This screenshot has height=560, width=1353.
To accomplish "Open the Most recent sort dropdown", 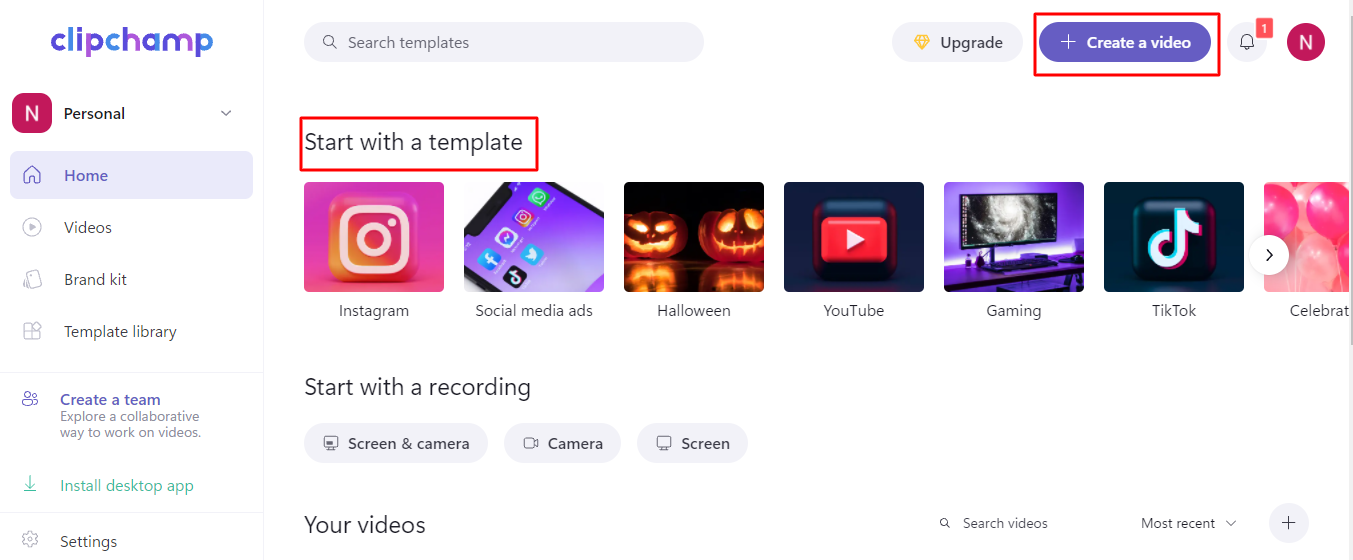I will click(1188, 523).
